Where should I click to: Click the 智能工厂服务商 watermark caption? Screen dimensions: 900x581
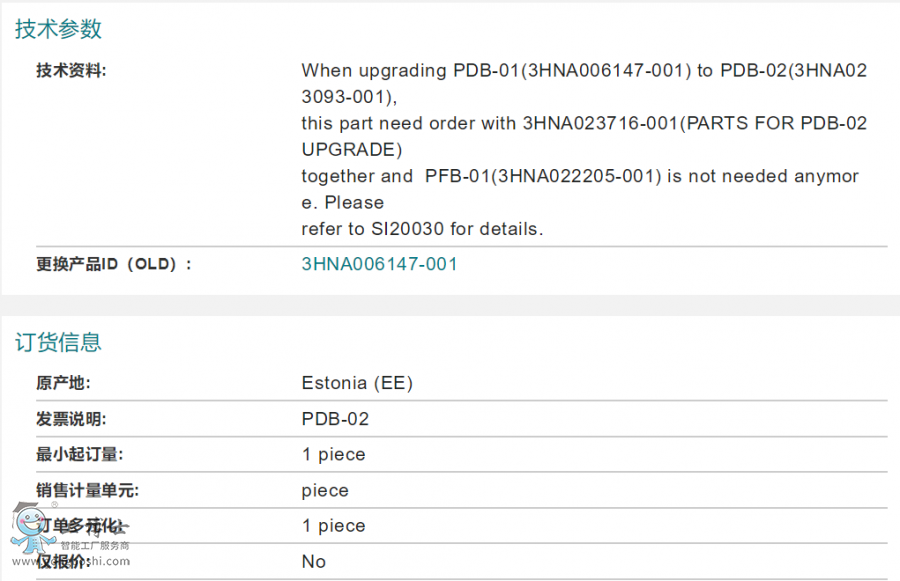coord(95,546)
